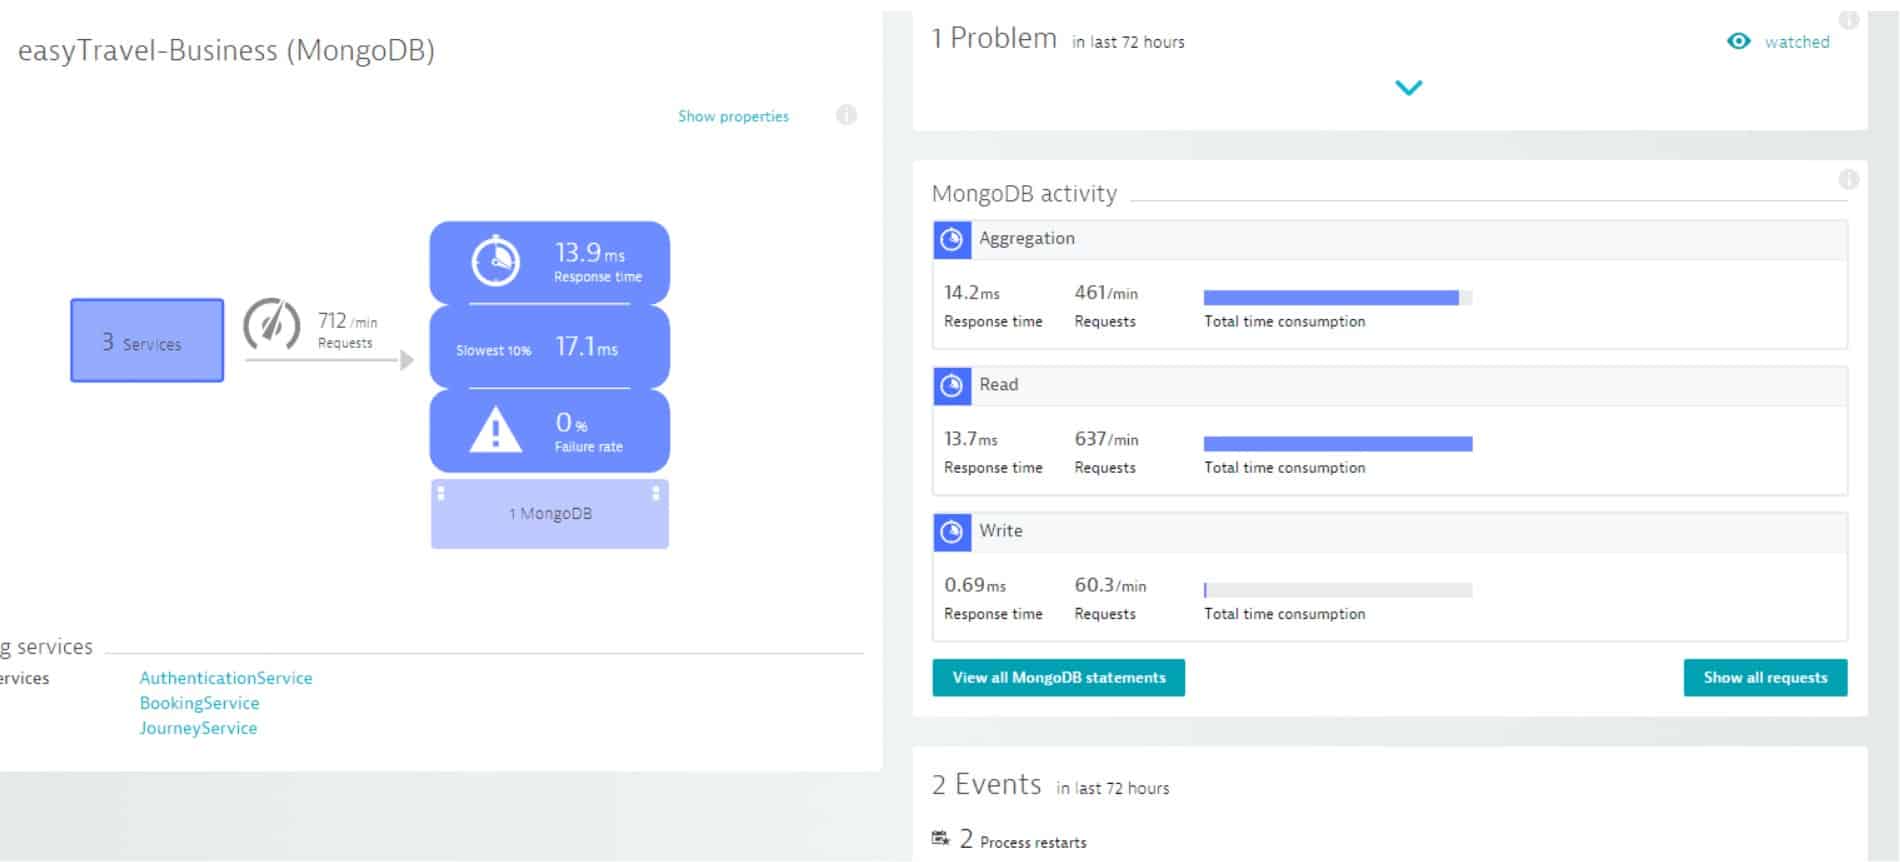
Task: Click the 13.7 ms Read response time
Action: click(x=971, y=439)
